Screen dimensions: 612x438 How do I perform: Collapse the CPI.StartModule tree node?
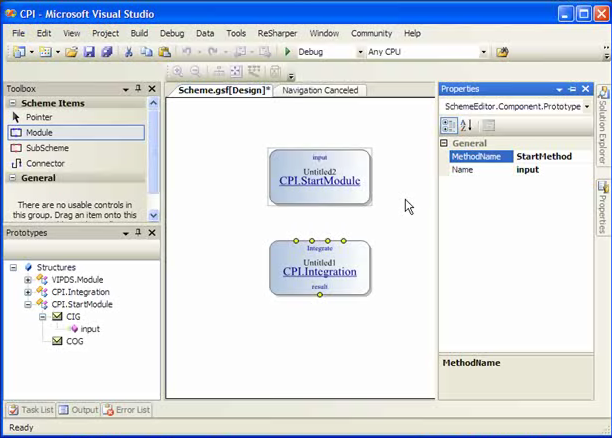pyautogui.click(x=28, y=304)
